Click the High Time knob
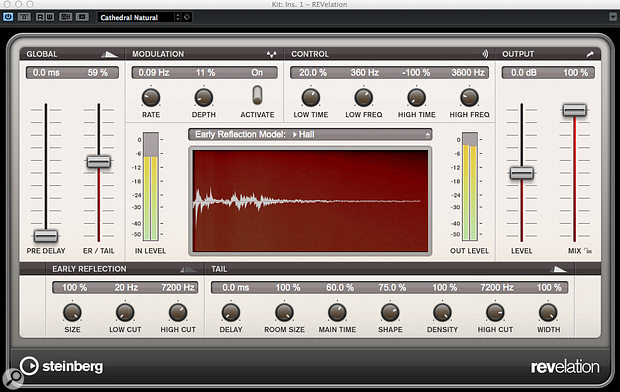The width and height of the screenshot is (620, 392). [416, 97]
